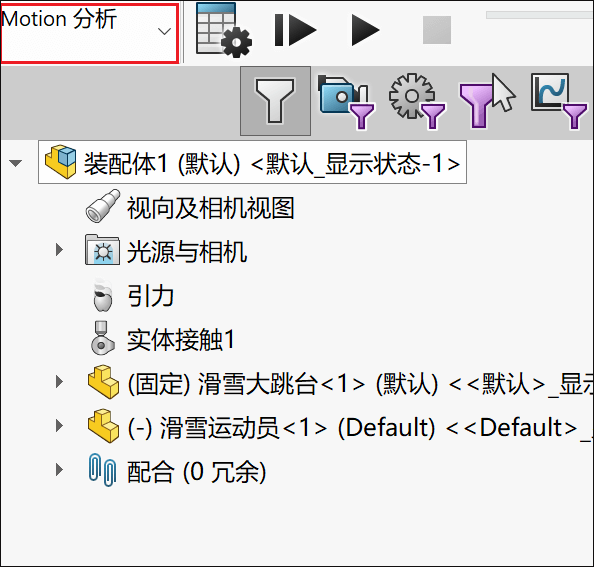
Task: Click the Calculate motion study icon
Action: (x=224, y=30)
